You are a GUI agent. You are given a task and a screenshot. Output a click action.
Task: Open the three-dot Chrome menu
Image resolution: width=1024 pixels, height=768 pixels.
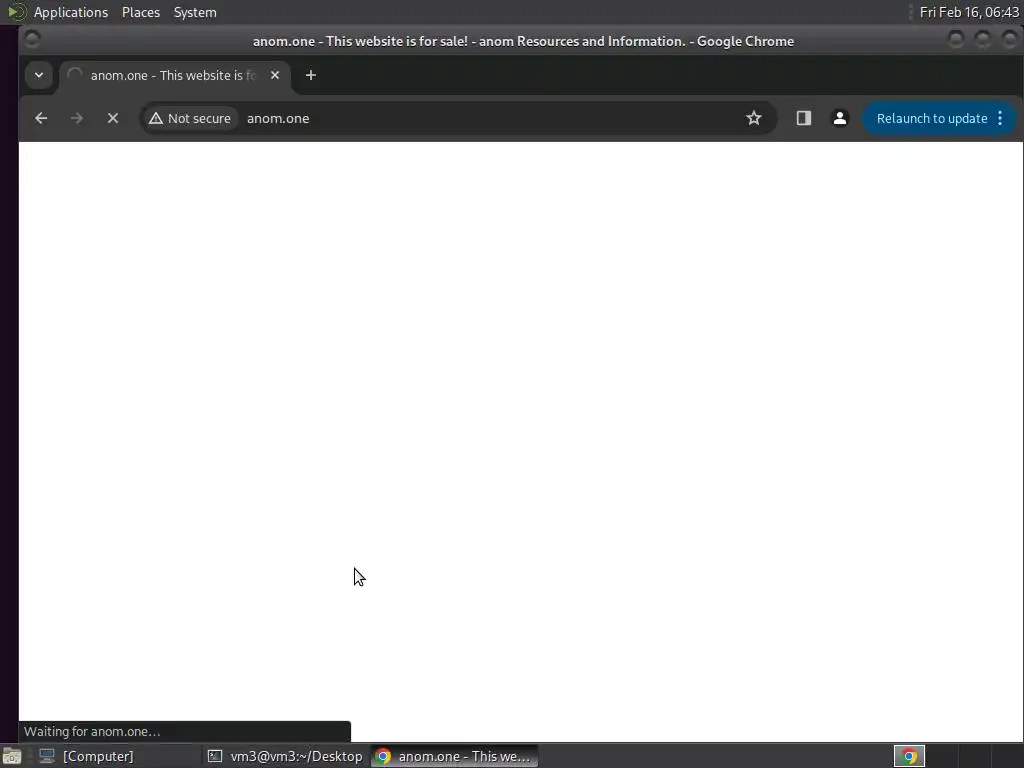[1000, 118]
